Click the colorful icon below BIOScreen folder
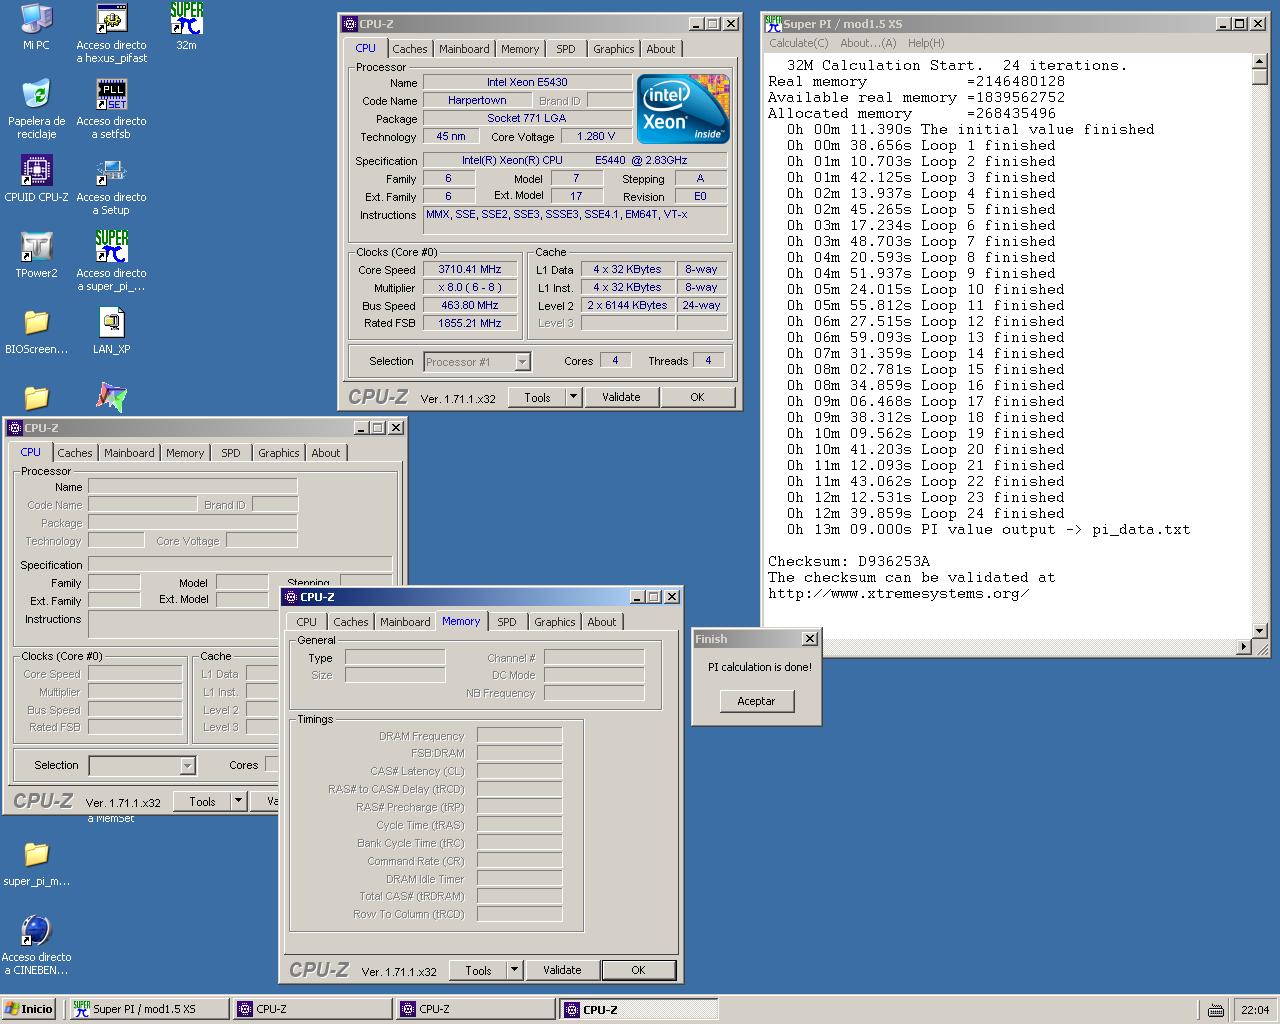This screenshot has width=1280, height=1024. (111, 397)
